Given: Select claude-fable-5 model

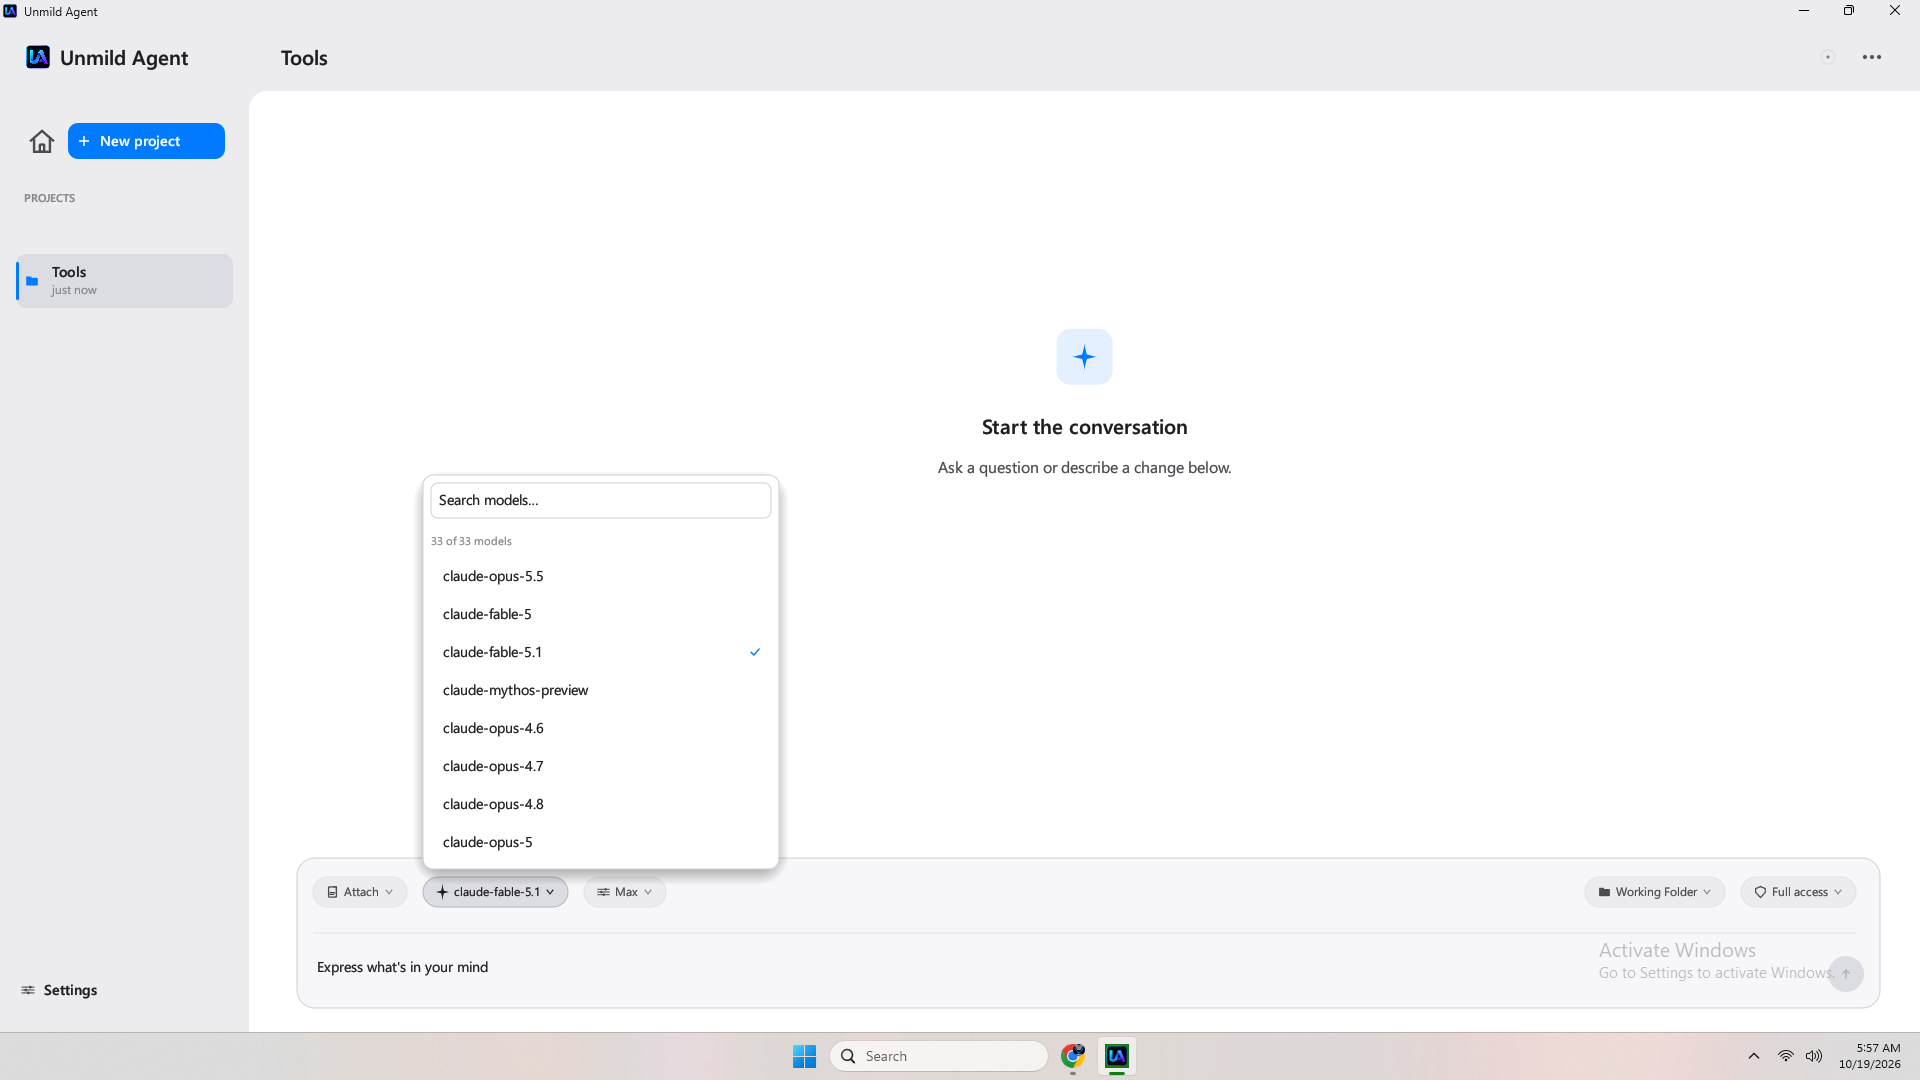Looking at the screenshot, I should pyautogui.click(x=601, y=614).
